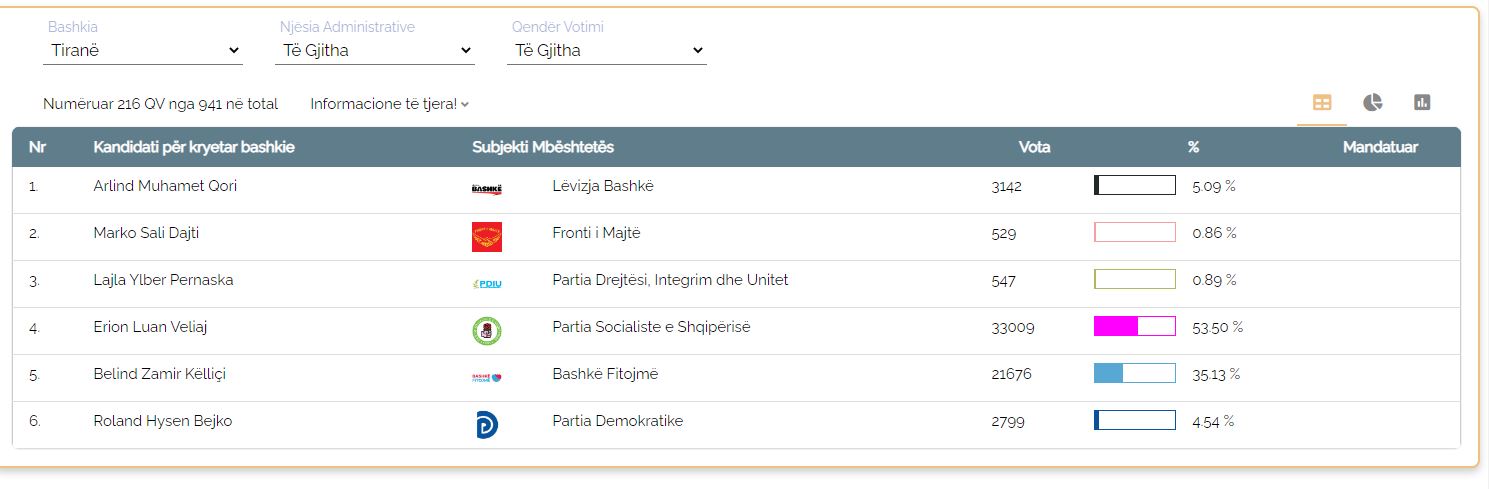Click party name Lëvizja Bashkë
The width and height of the screenshot is (1489, 489).
pos(603,186)
